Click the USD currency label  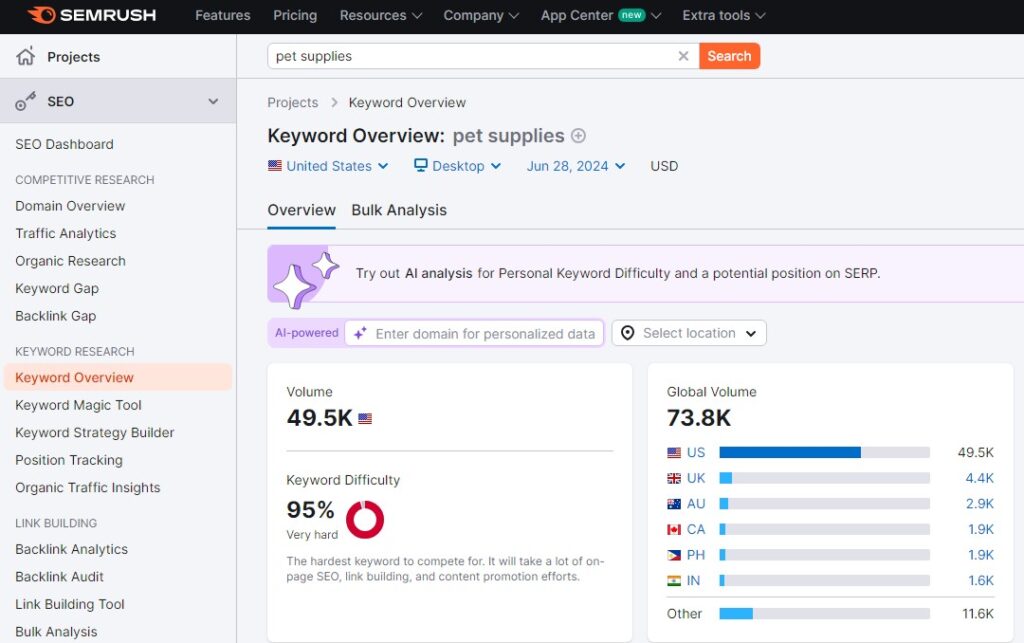pyautogui.click(x=664, y=166)
